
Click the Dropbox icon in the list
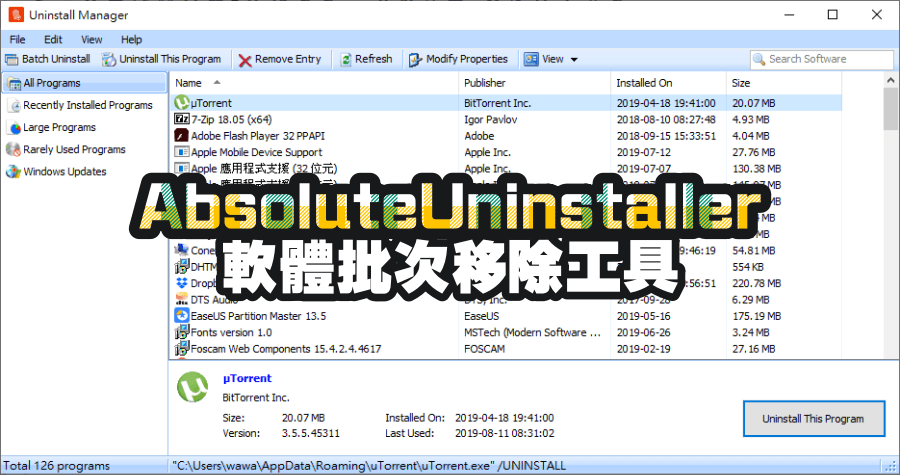181,283
